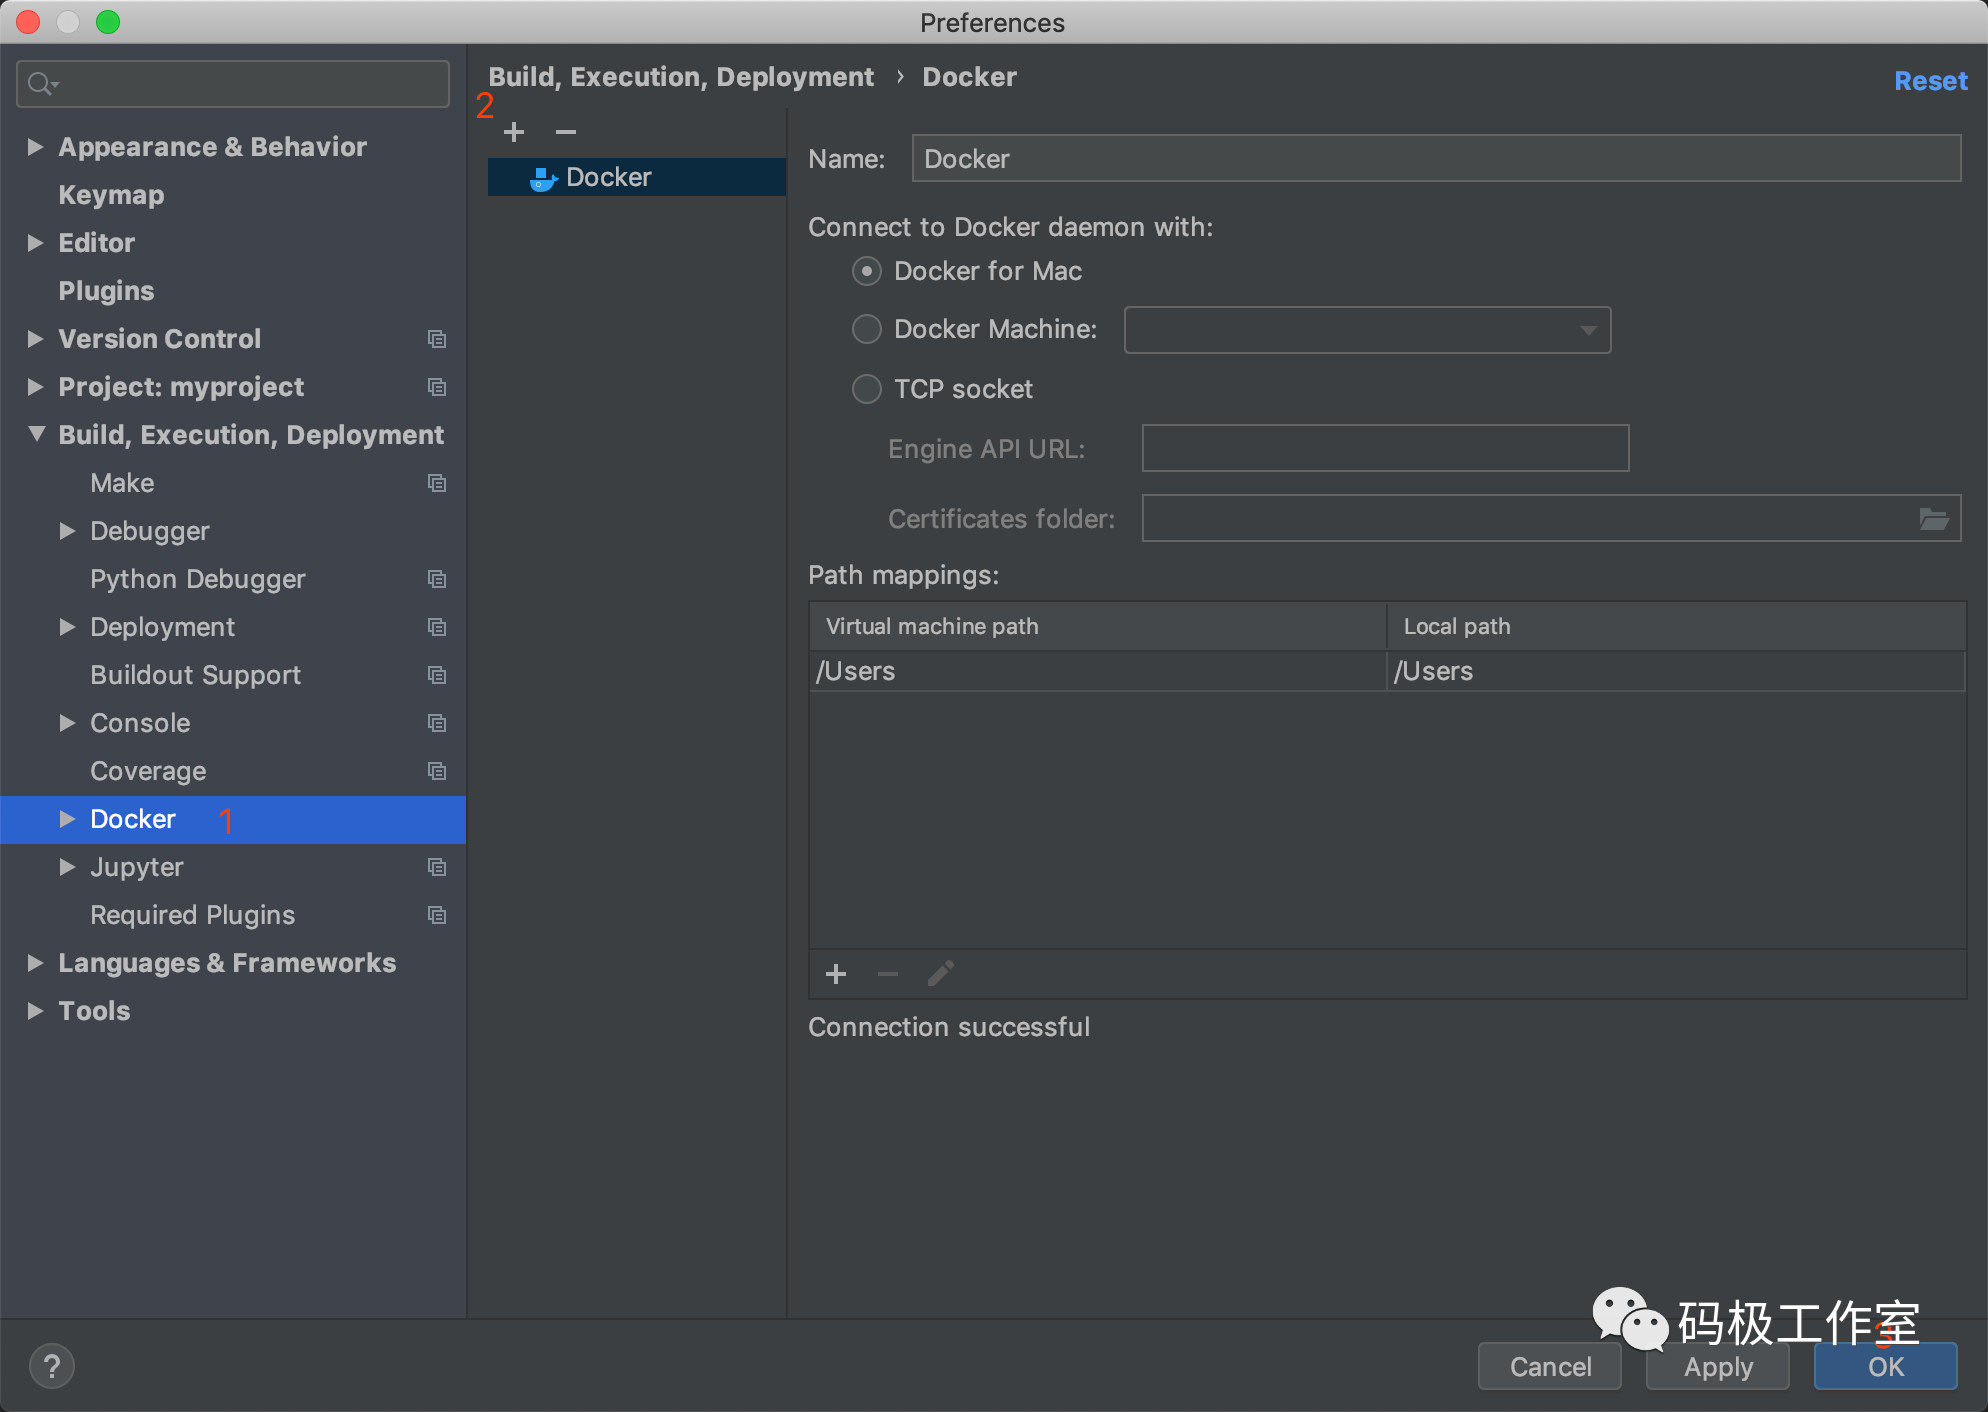Viewport: 1988px width, 1412px height.
Task: Select the Docker for Mac radio option
Action: pyautogui.click(x=866, y=271)
